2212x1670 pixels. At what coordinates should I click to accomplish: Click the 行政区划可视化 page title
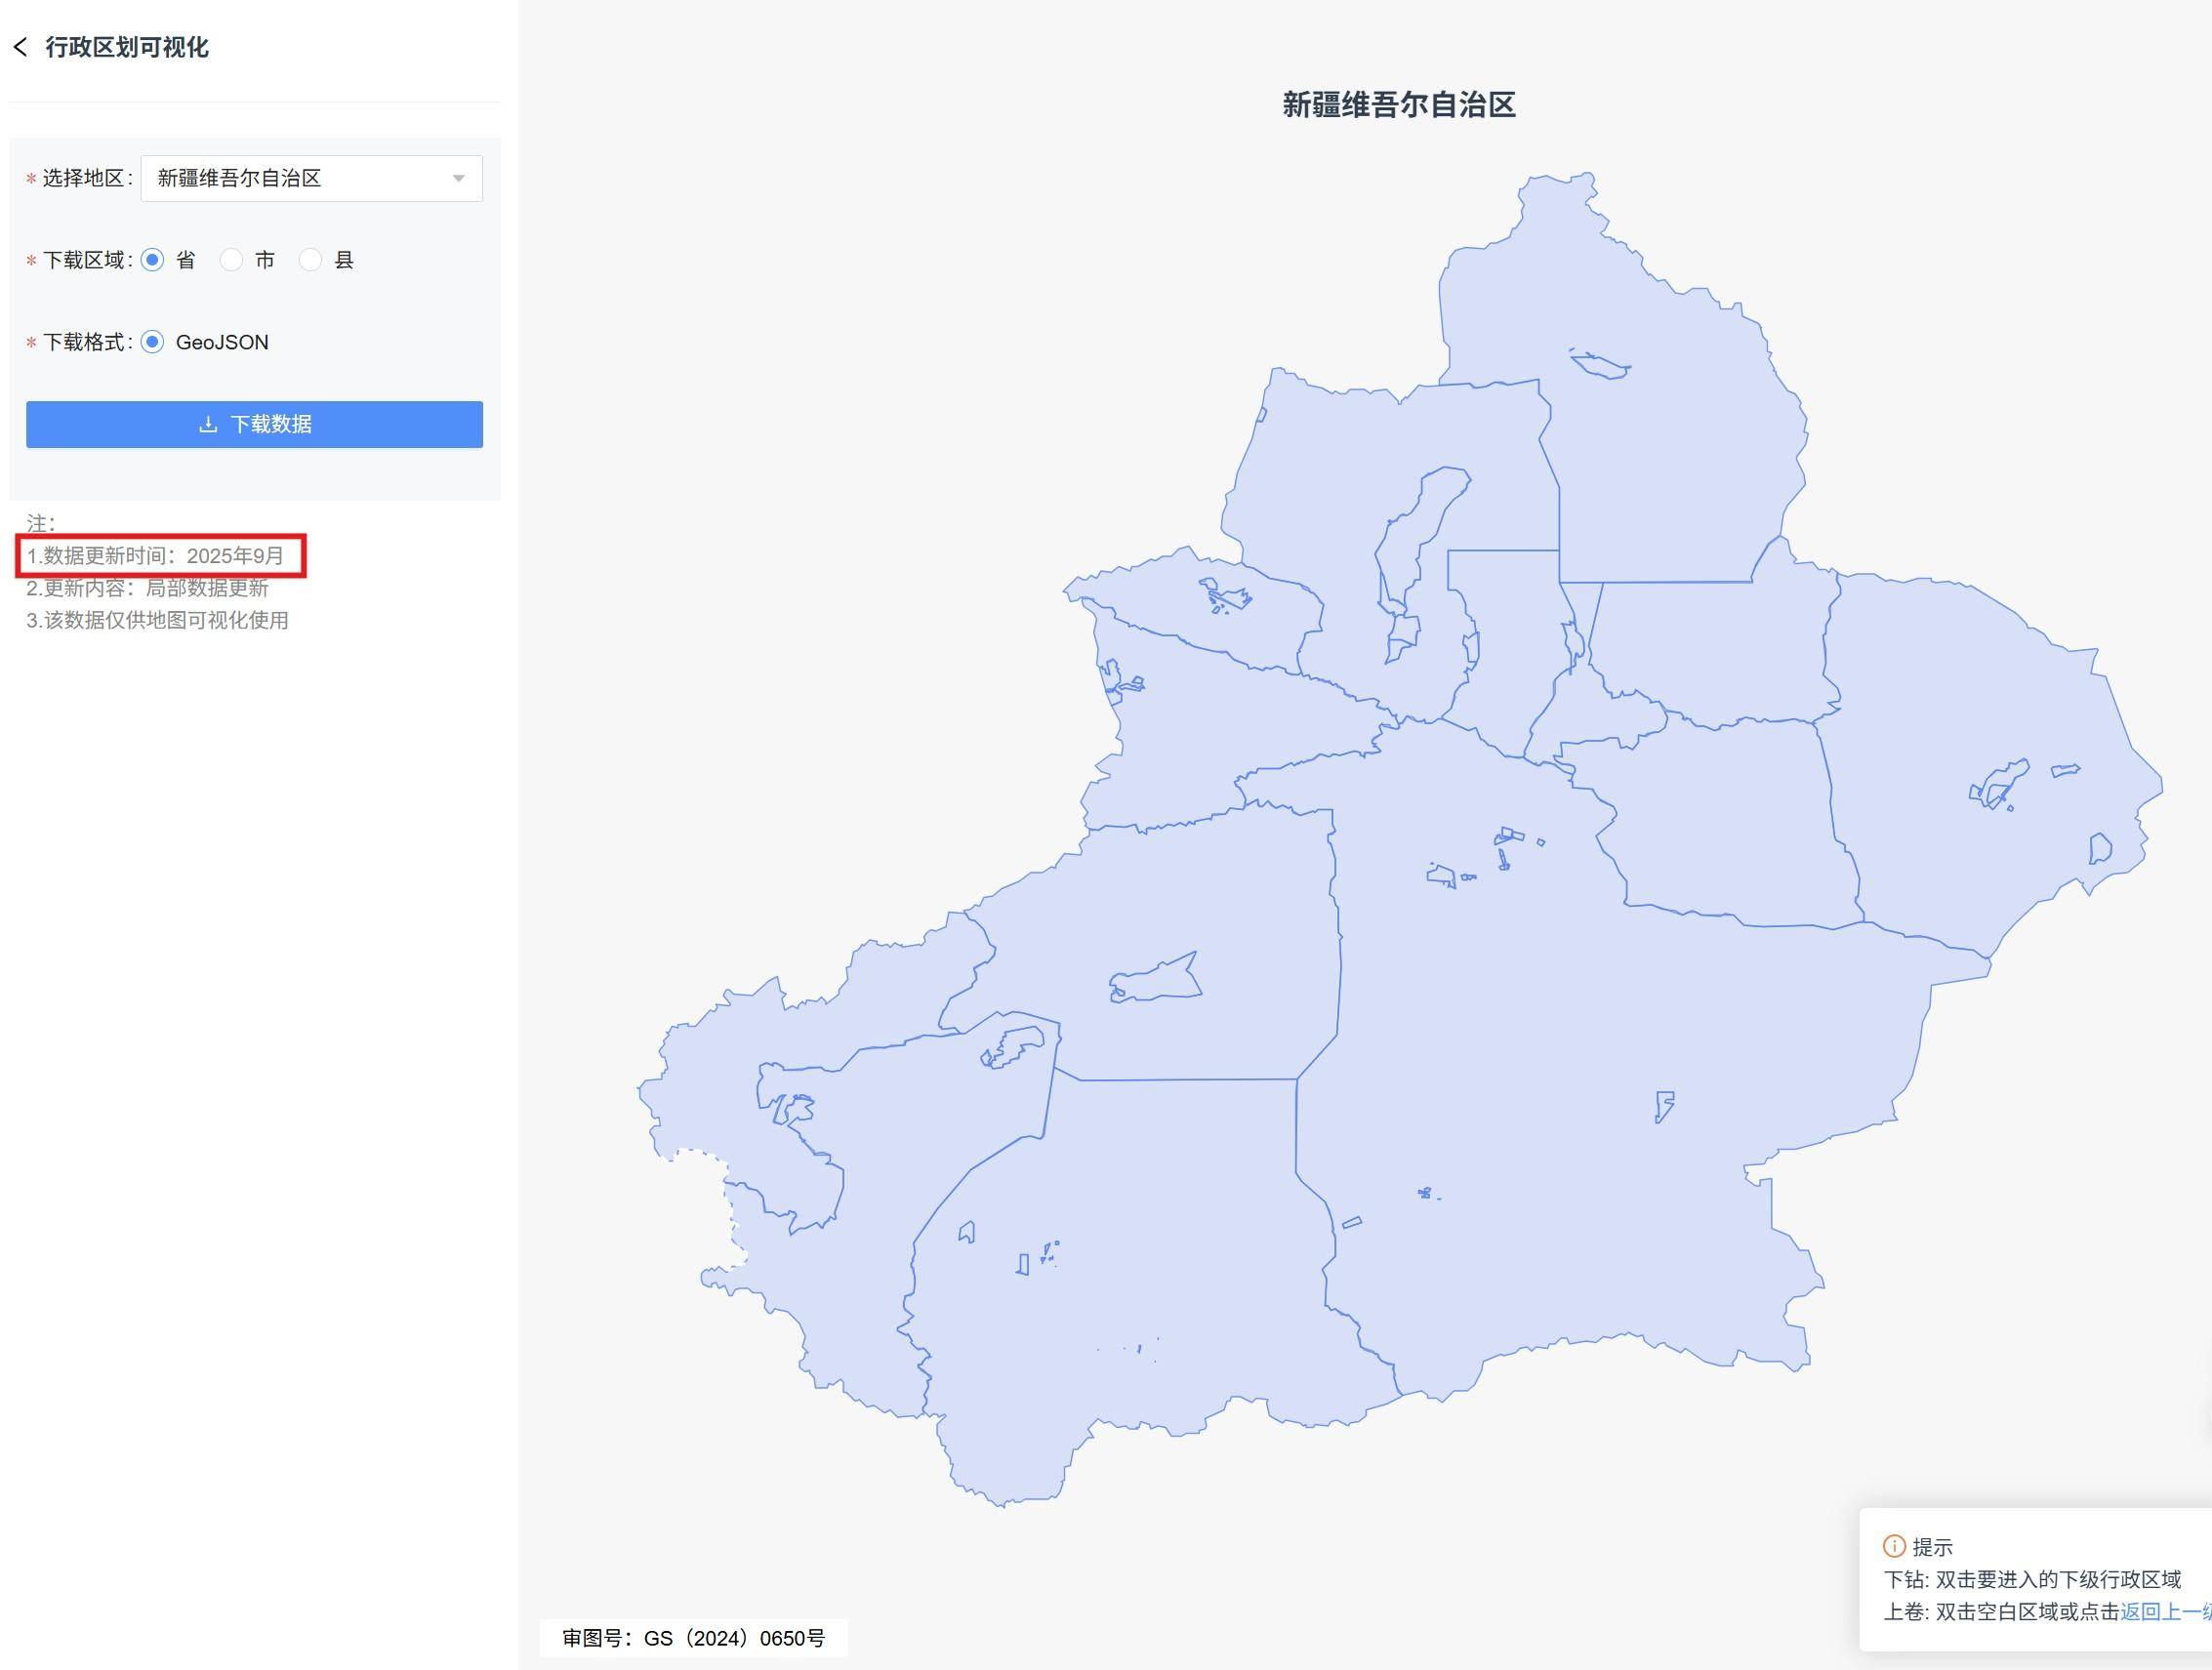tap(127, 47)
